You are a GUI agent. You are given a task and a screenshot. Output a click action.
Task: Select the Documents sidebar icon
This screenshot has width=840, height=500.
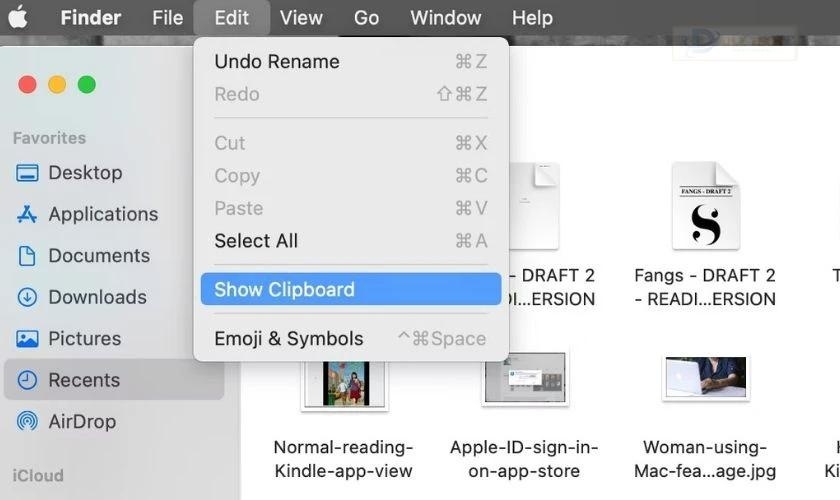(27, 256)
